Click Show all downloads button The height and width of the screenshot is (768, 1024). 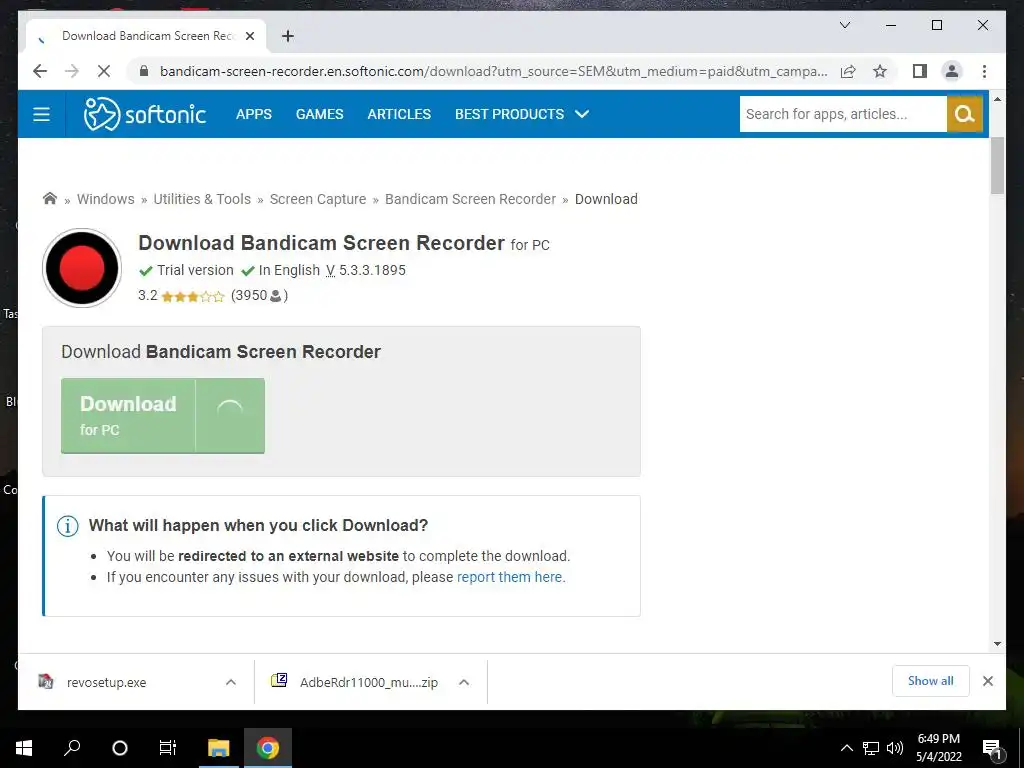[x=931, y=681]
